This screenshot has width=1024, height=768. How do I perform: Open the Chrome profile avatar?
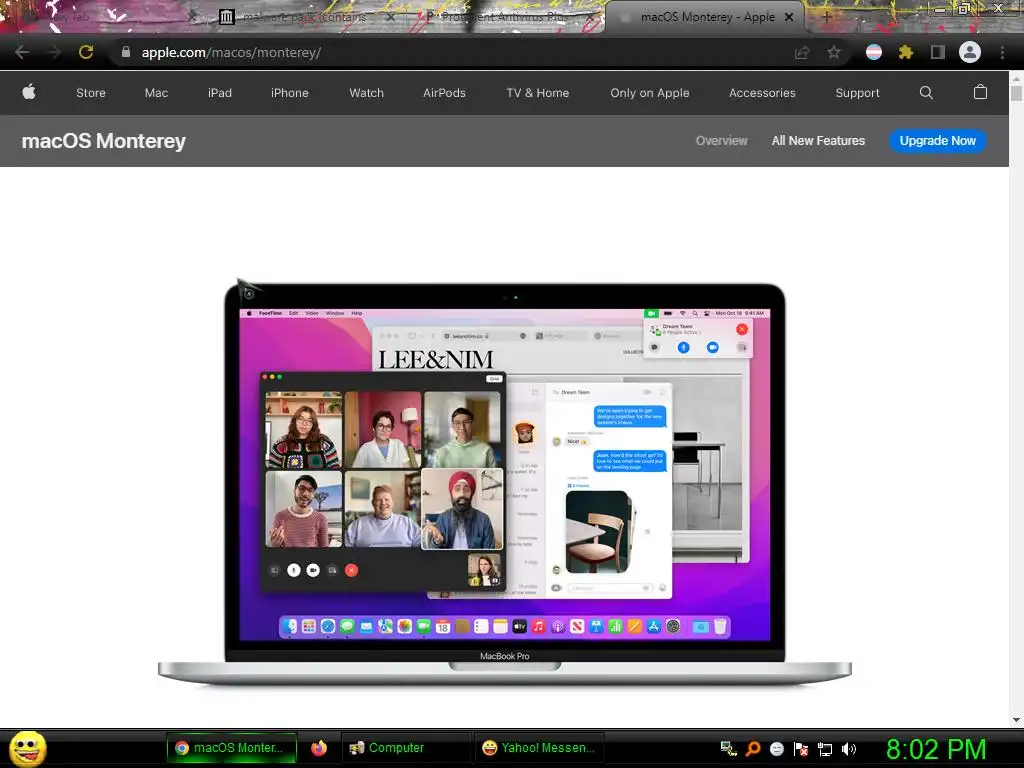coord(970,52)
